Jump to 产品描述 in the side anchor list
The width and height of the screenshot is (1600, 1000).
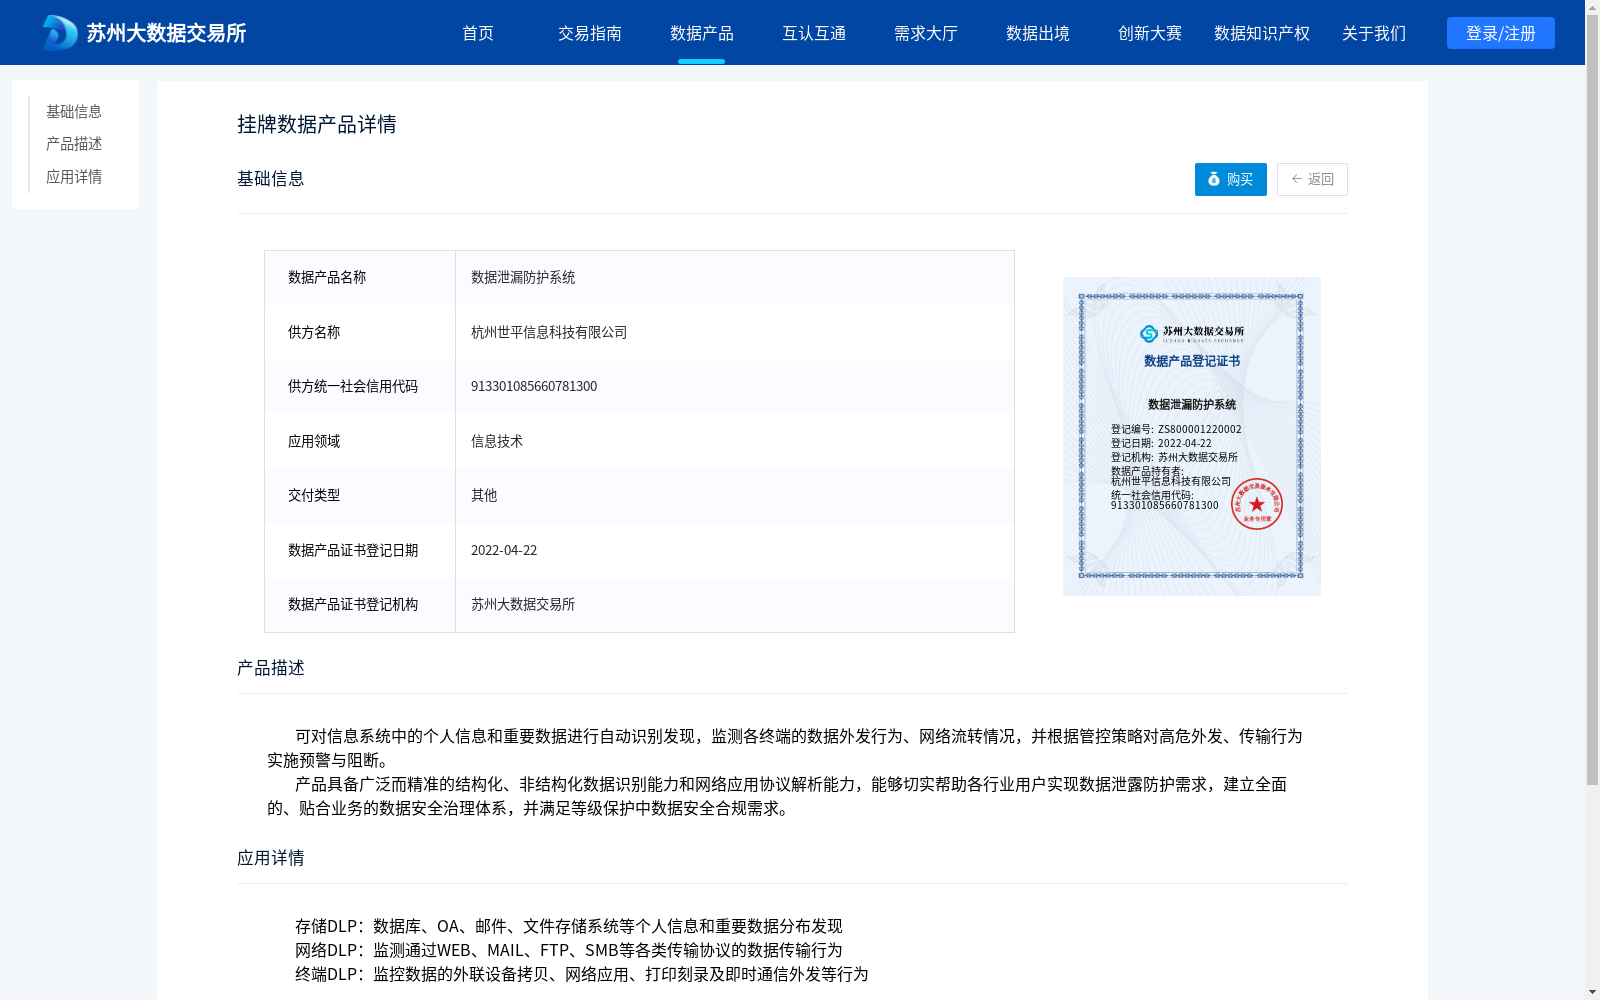point(74,144)
